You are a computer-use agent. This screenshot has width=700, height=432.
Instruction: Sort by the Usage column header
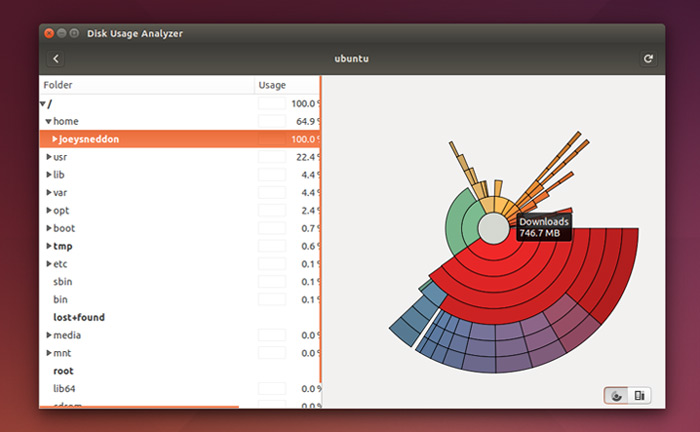[286, 85]
